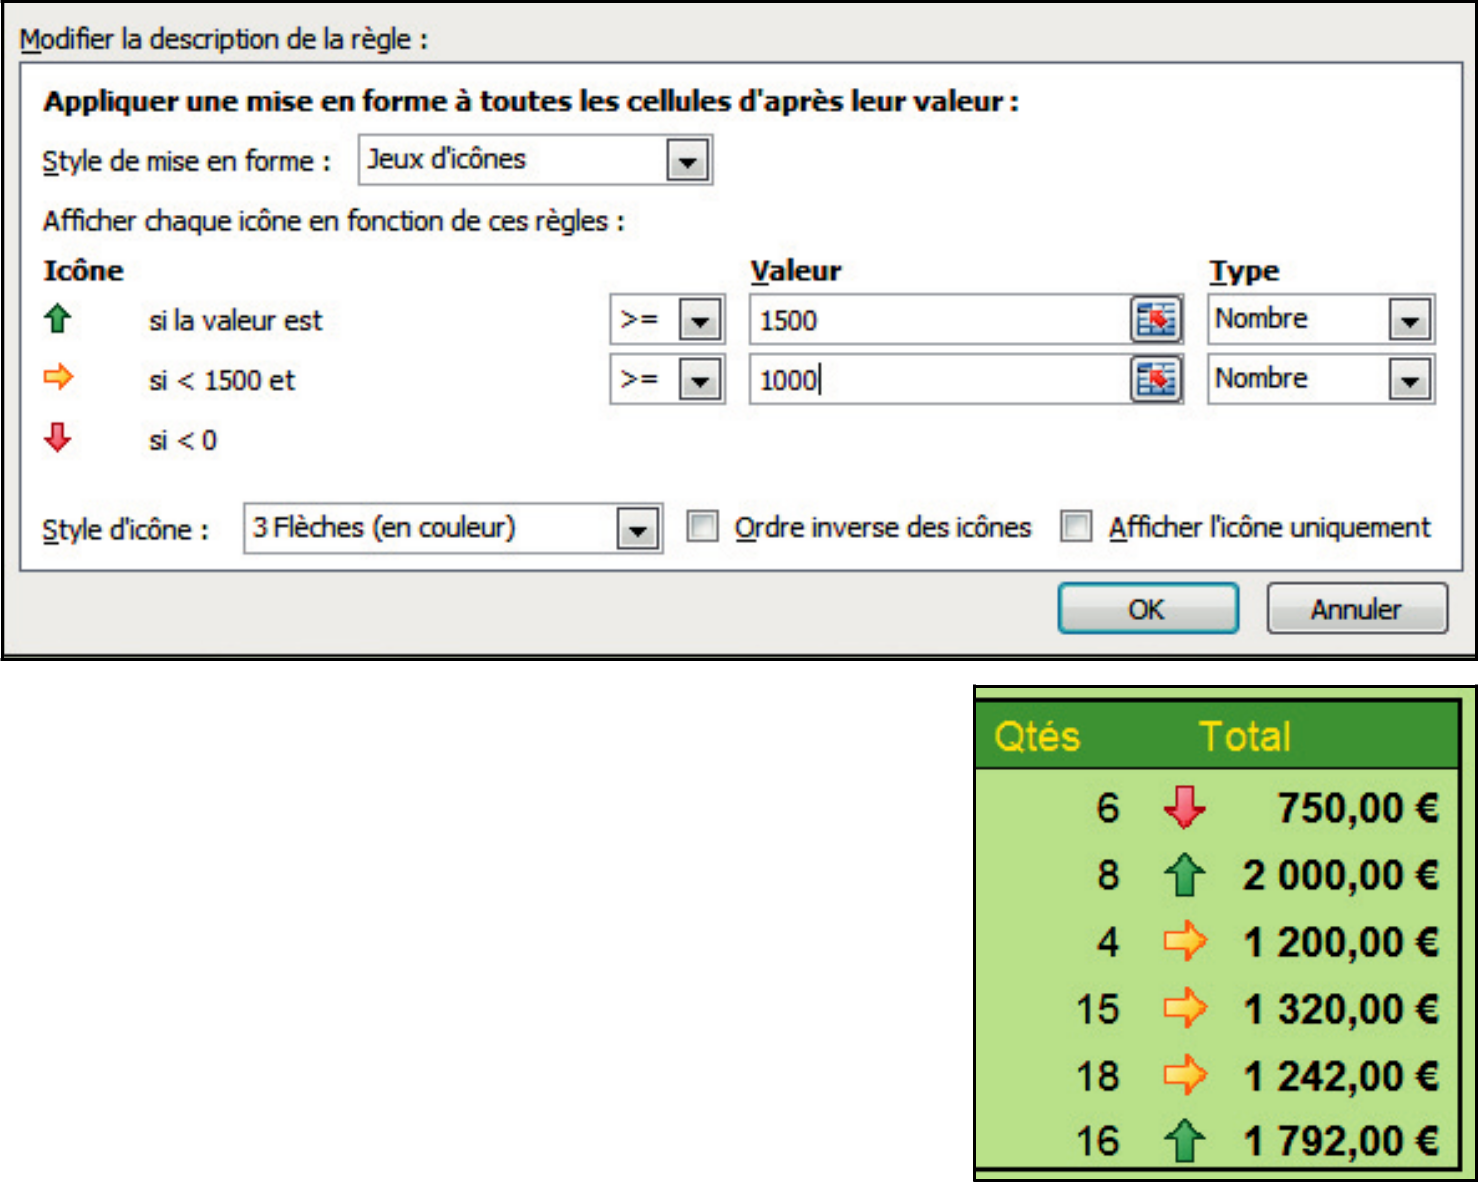This screenshot has height=1182, width=1478.
Task: Click the red down arrow rule icon
Action: click(x=58, y=437)
